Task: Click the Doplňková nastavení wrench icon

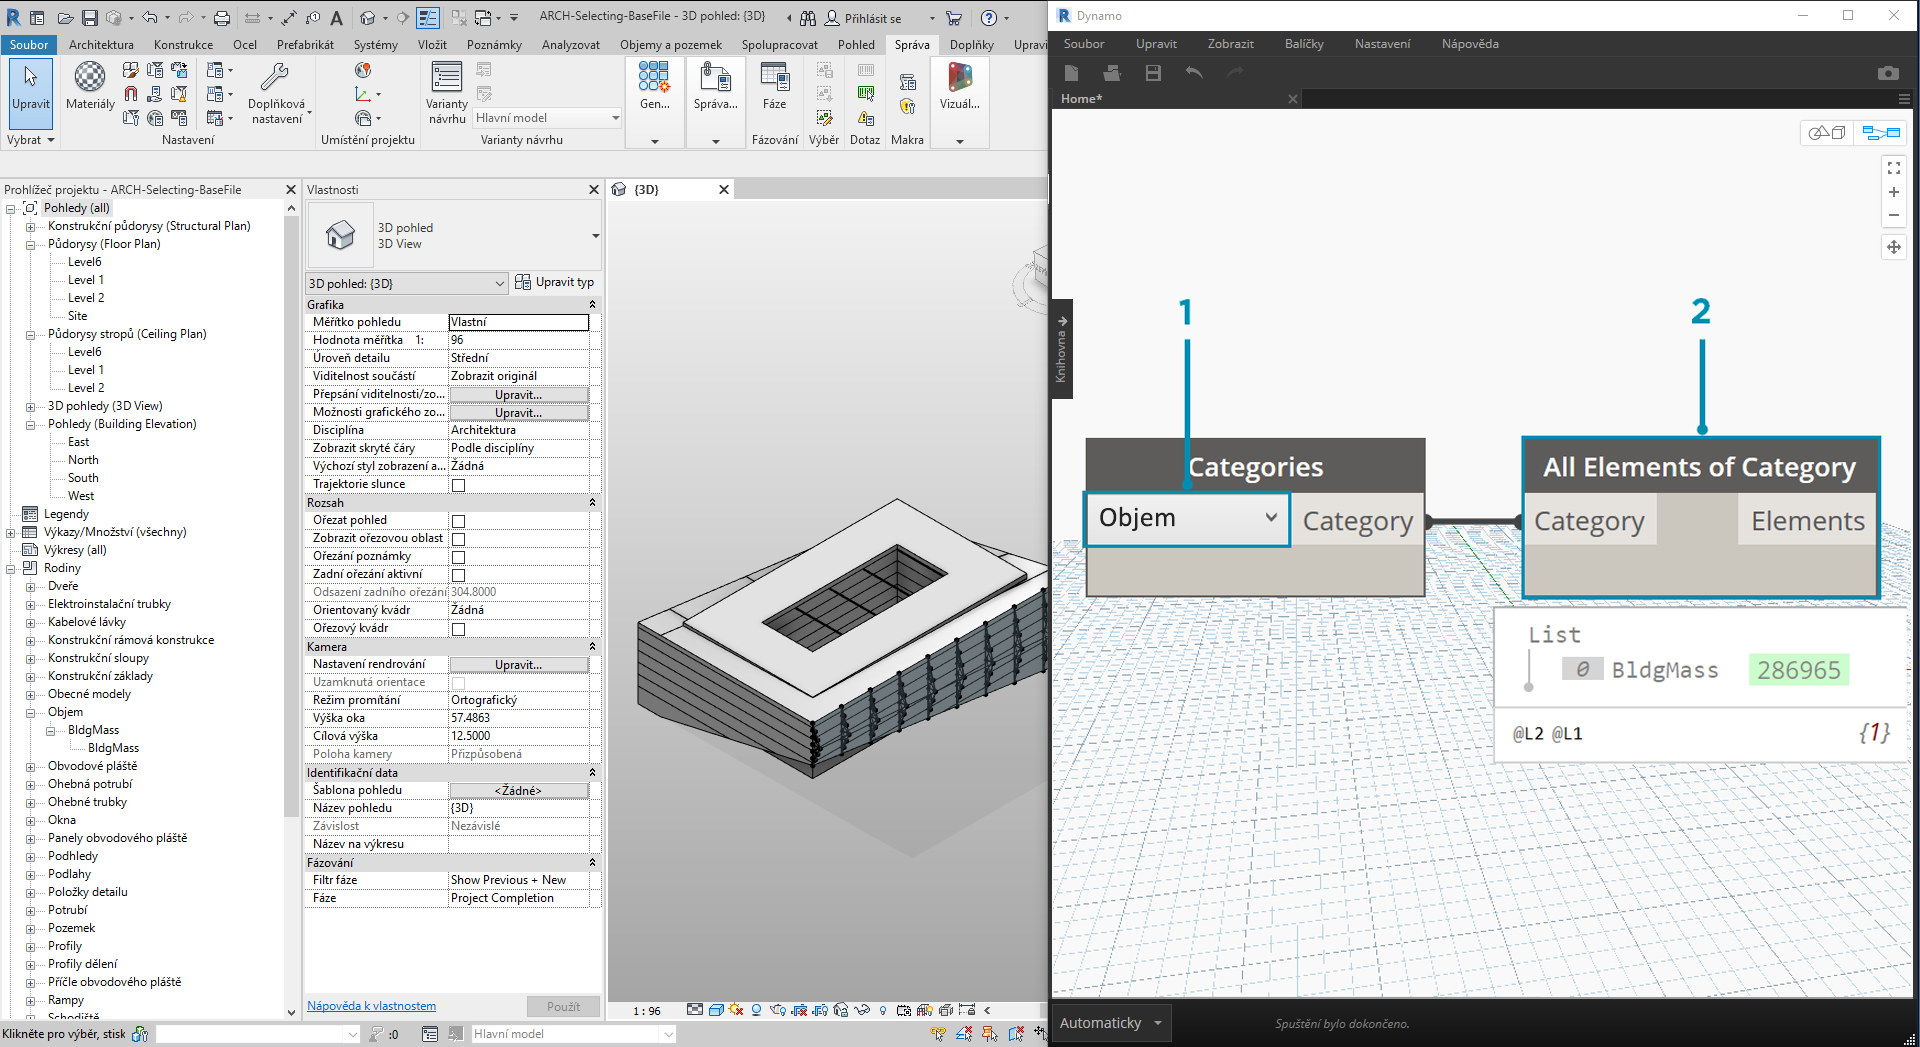Action: (274, 77)
